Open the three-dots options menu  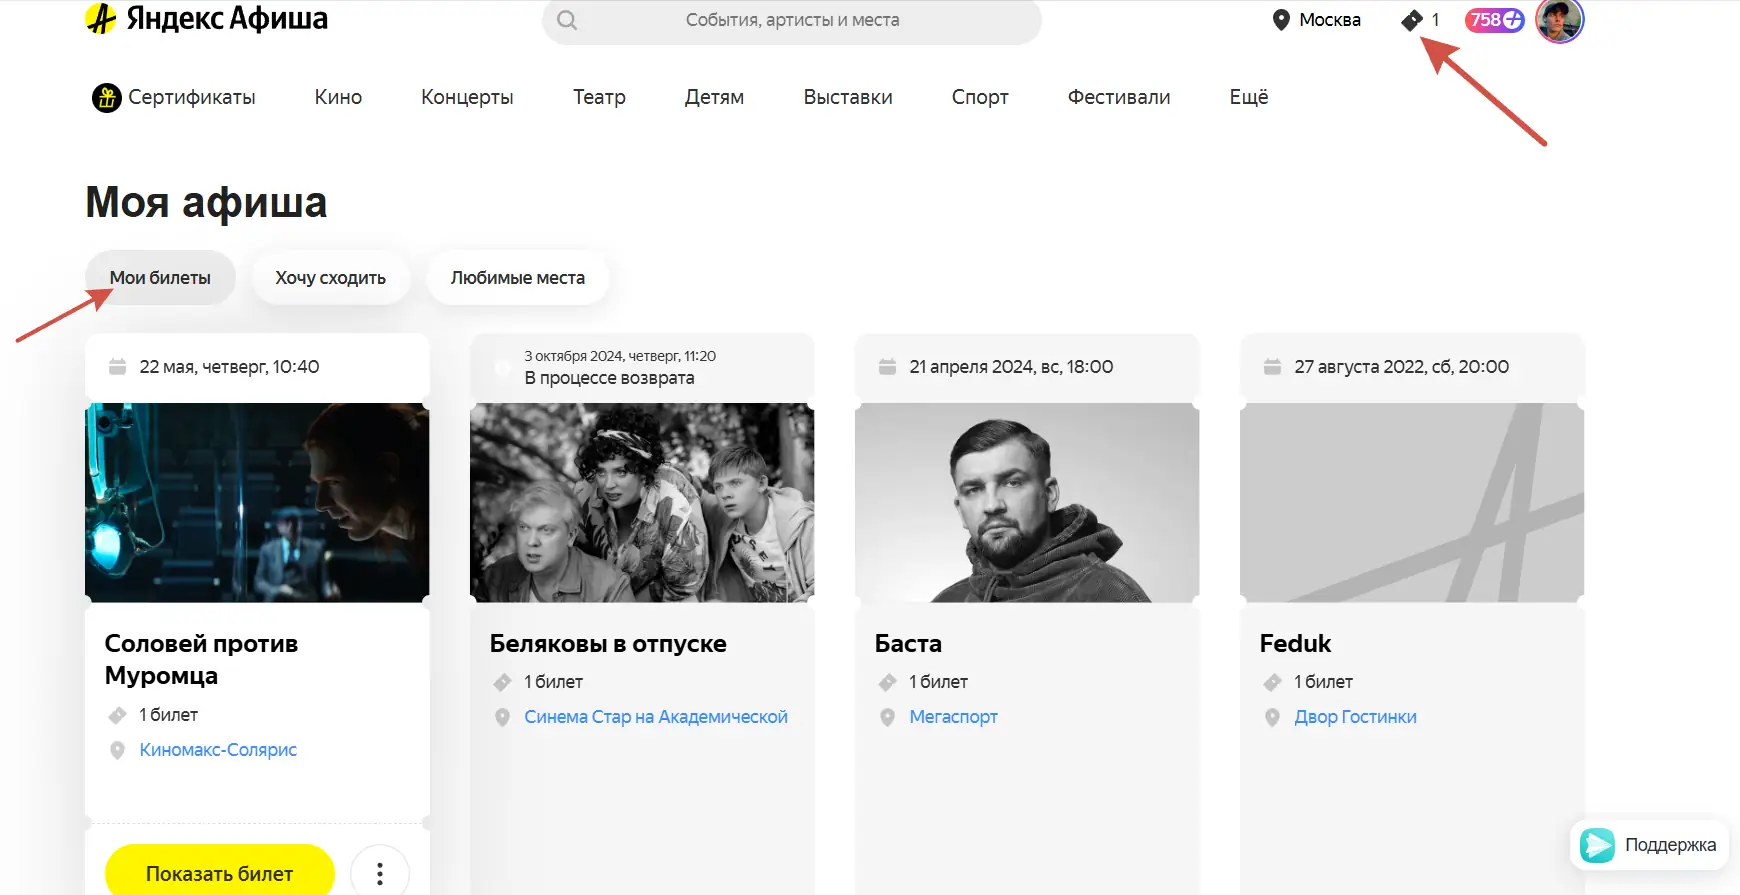pyautogui.click(x=380, y=873)
